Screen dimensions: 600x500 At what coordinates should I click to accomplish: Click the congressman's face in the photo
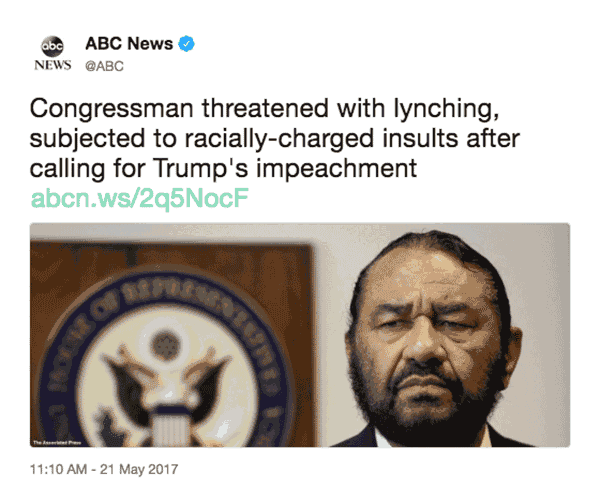[430, 337]
